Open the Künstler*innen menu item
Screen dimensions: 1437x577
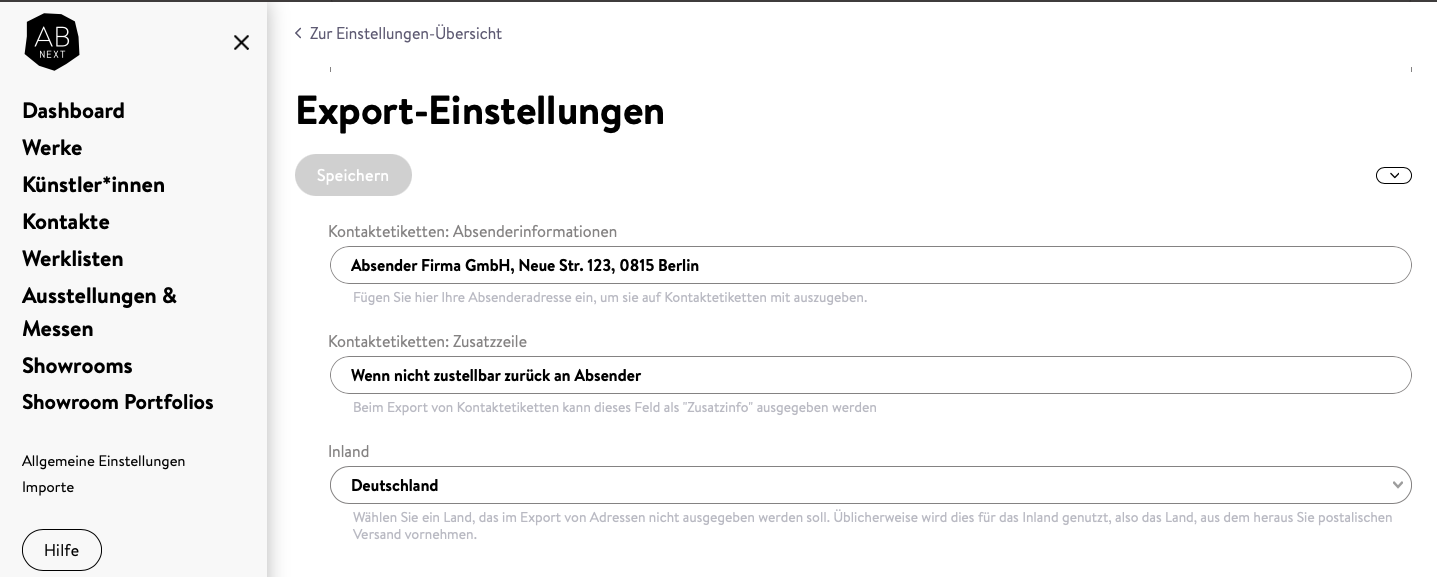click(x=93, y=185)
